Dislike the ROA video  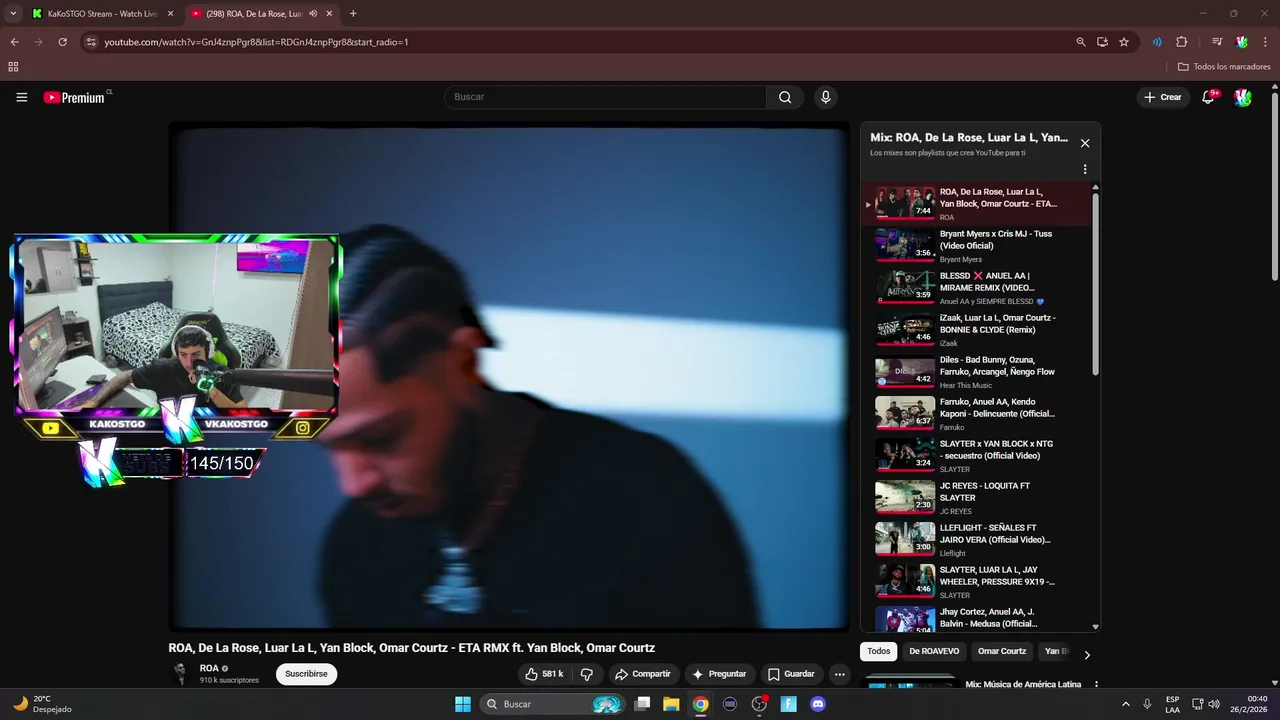point(587,674)
